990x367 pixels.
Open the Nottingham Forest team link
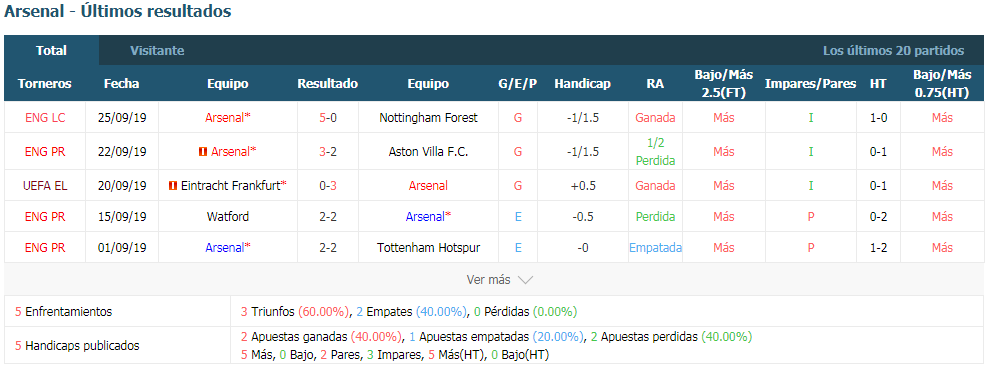point(428,117)
